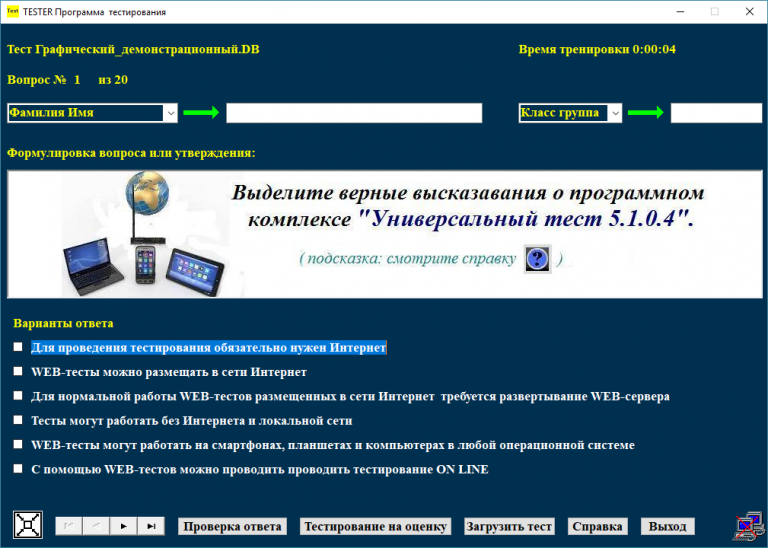Click the blue question mark help icon

point(538,259)
